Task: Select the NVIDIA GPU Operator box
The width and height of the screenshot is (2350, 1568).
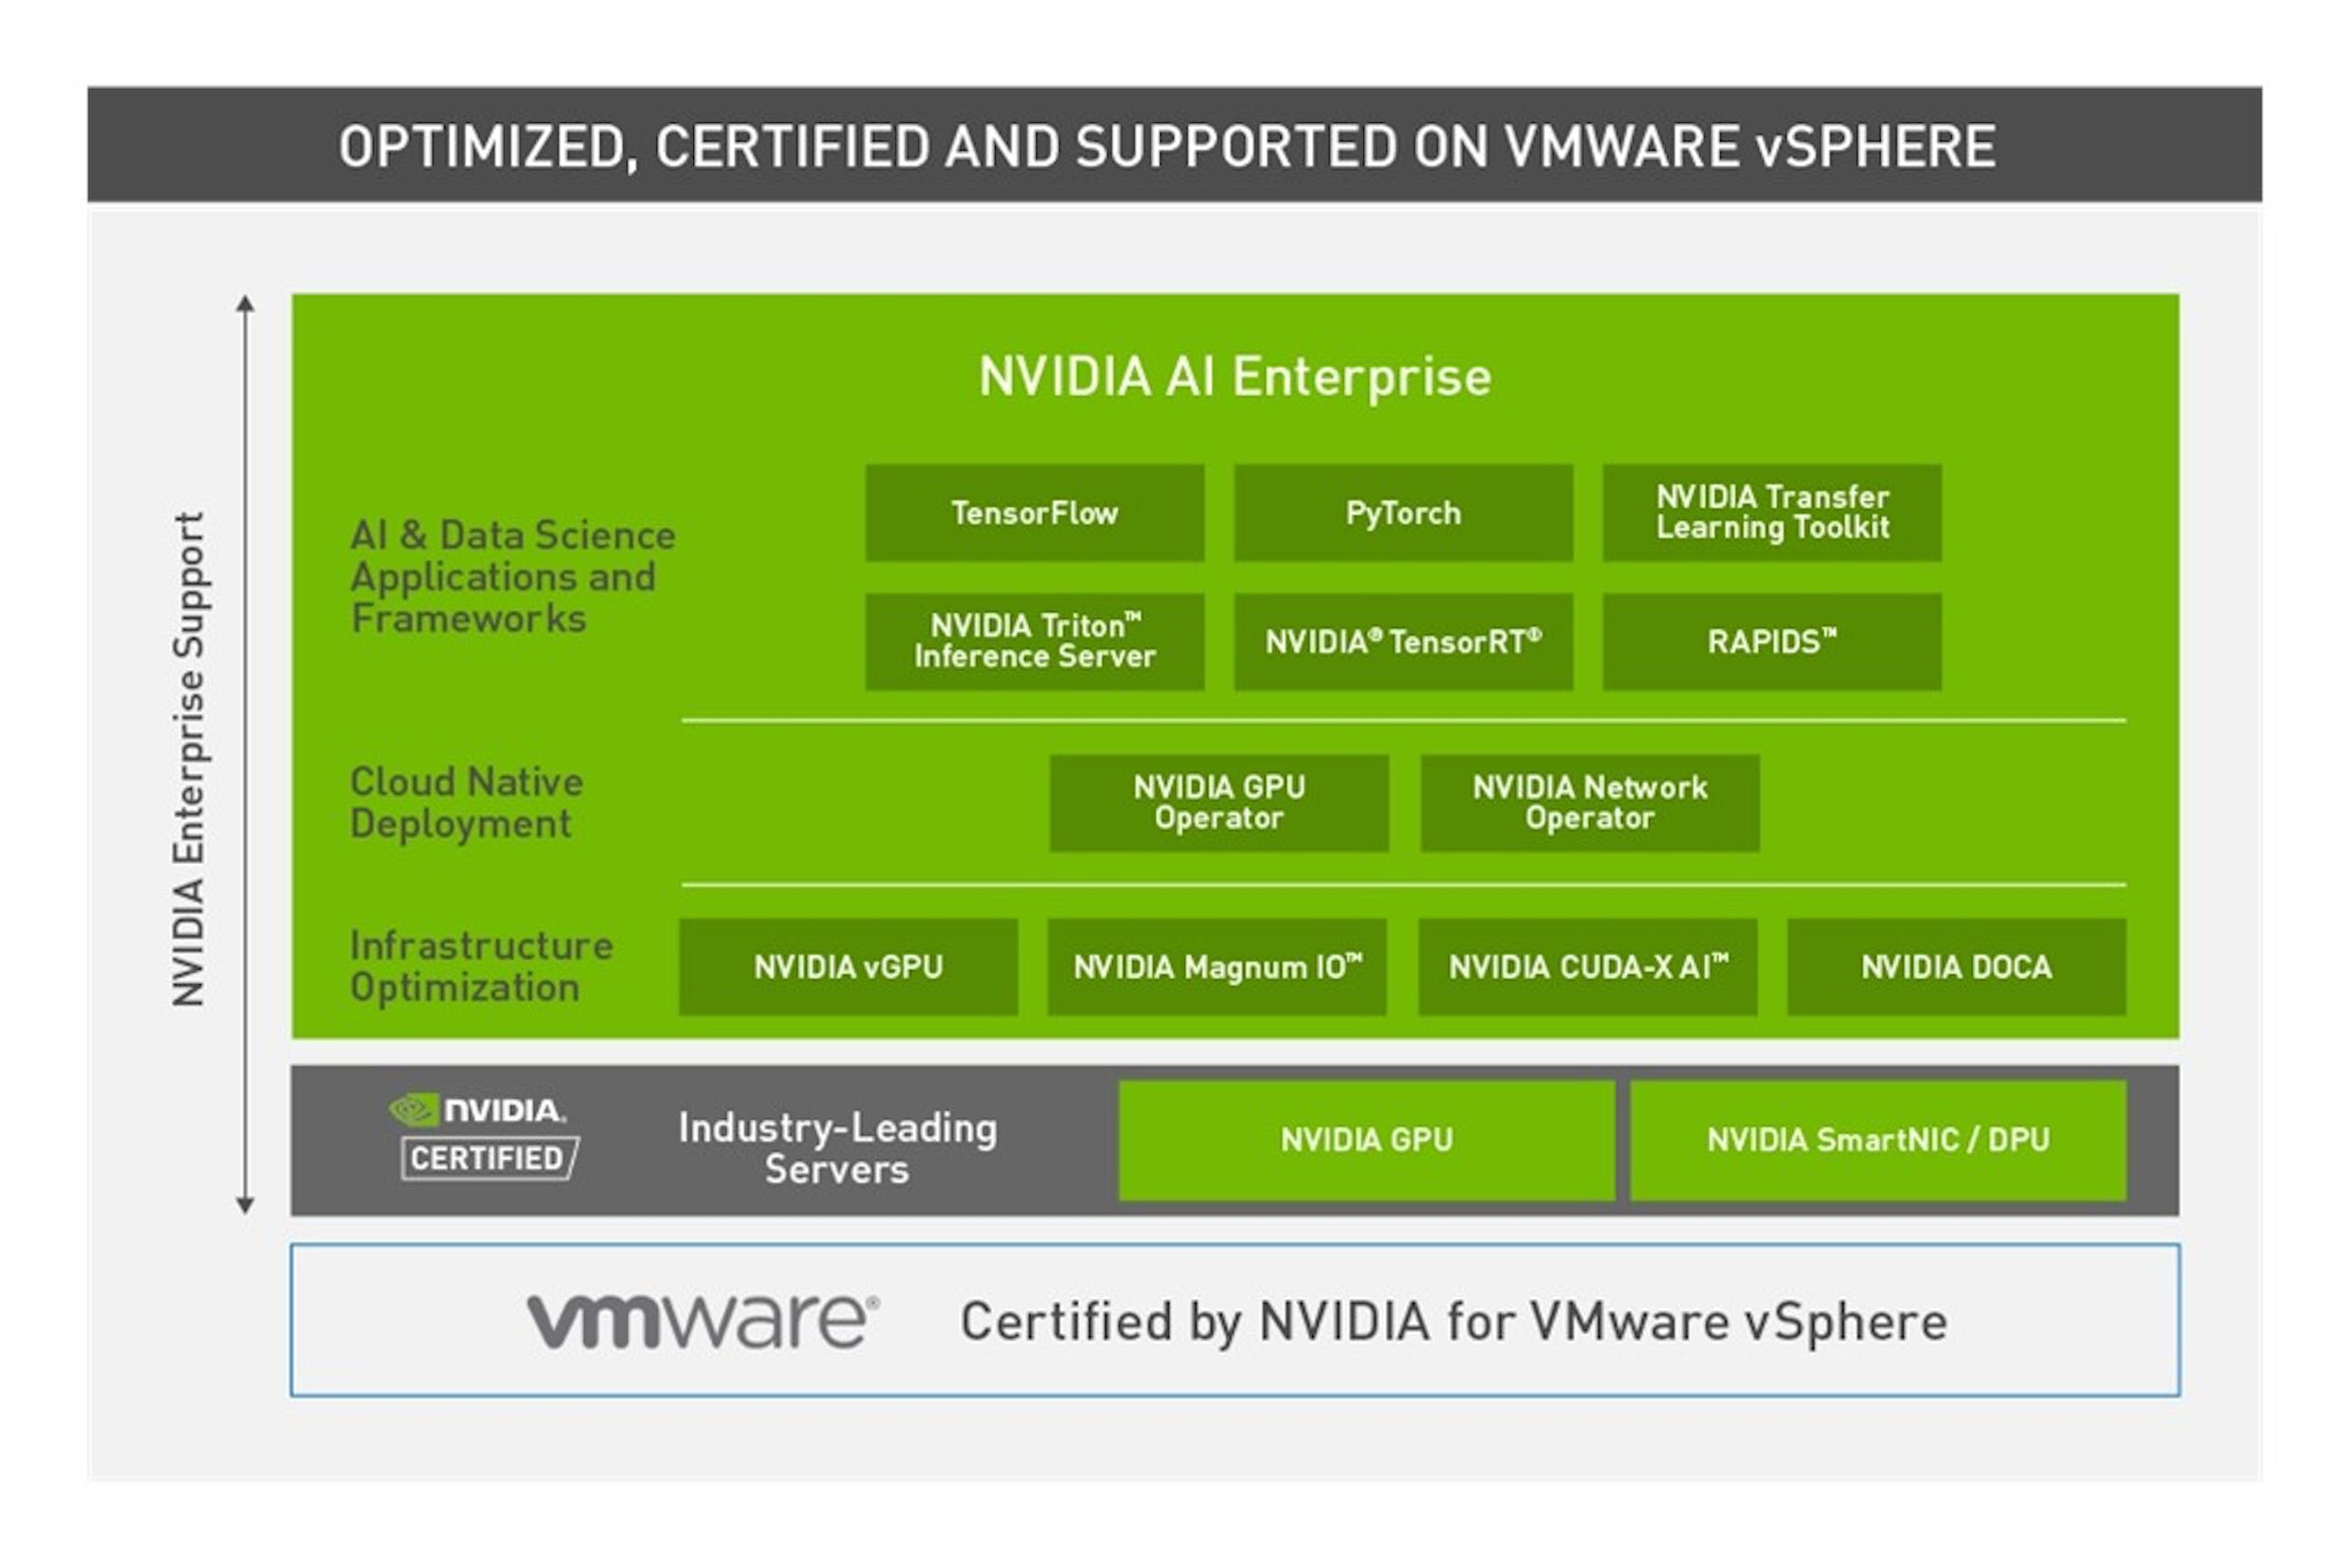Action: 1219,803
